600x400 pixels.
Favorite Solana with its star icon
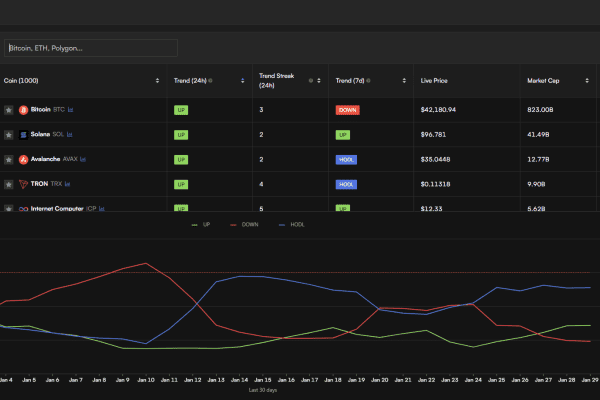[8, 135]
